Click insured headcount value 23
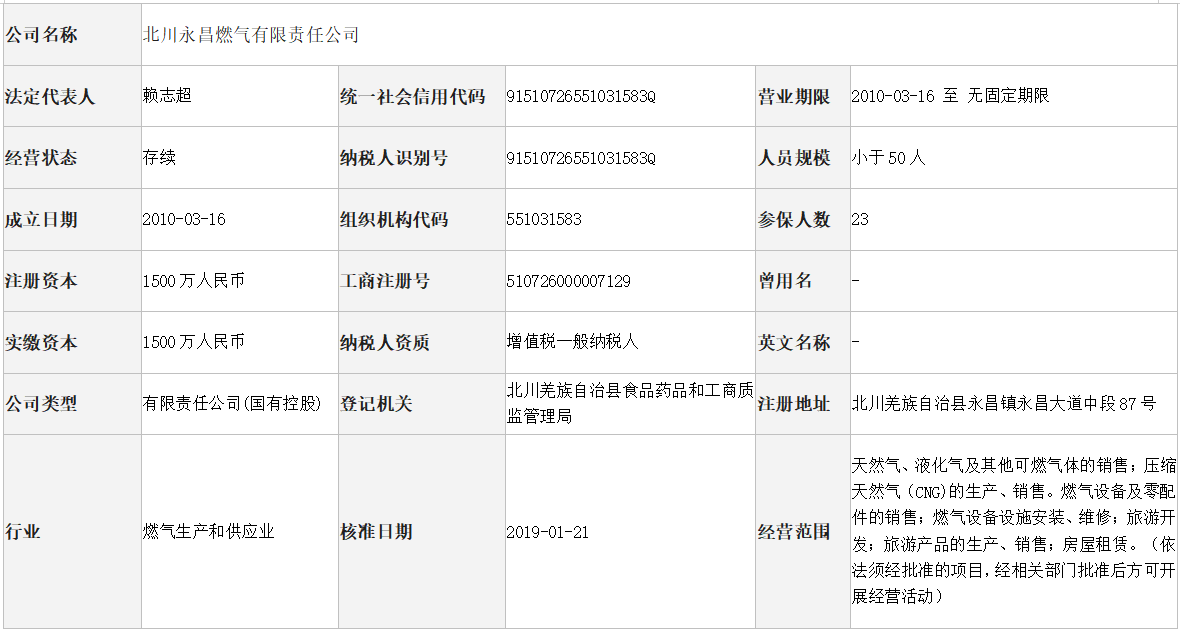 coord(860,220)
